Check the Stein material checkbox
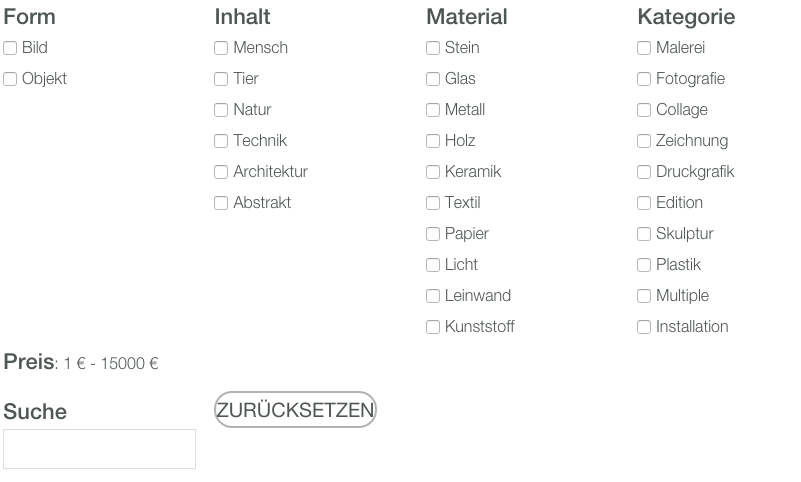The height and width of the screenshot is (482, 801). coord(433,48)
